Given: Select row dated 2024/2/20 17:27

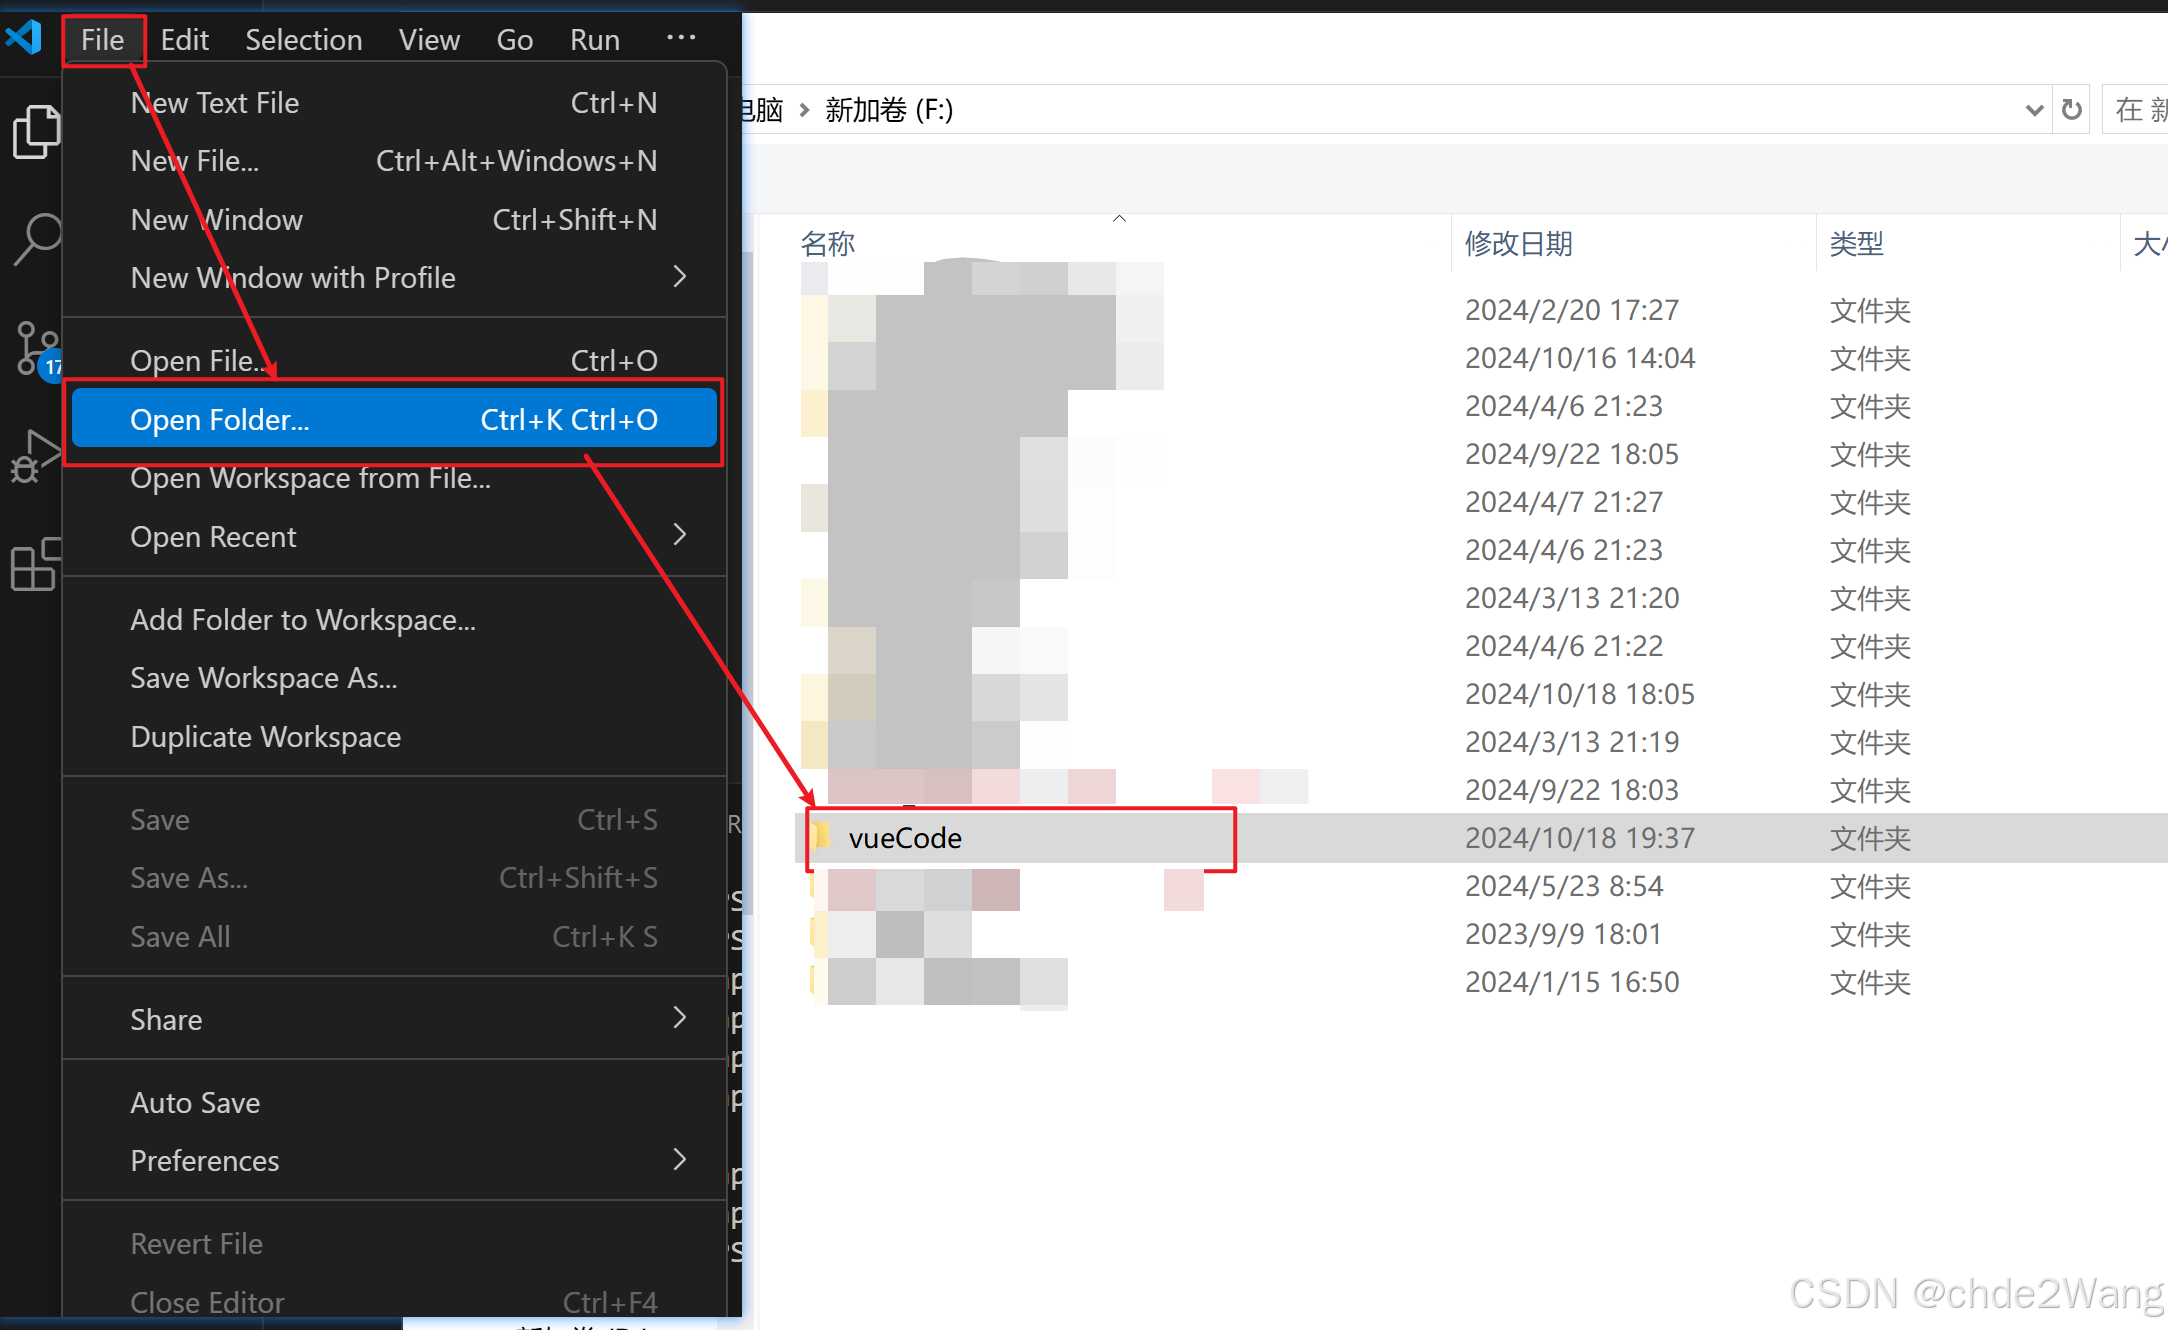Looking at the screenshot, I should pyautogui.click(x=1480, y=310).
